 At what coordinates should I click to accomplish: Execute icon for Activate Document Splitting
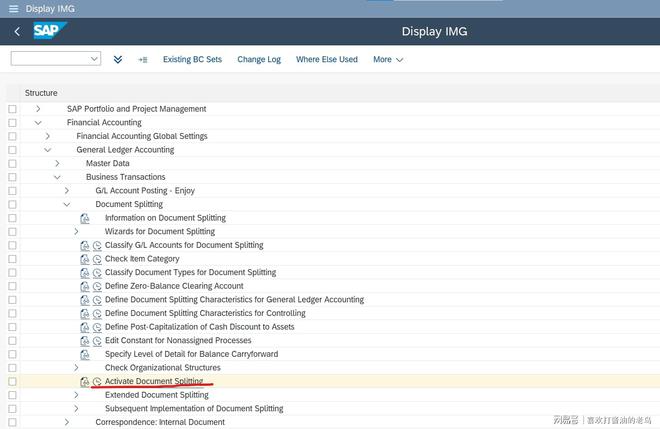(x=97, y=381)
